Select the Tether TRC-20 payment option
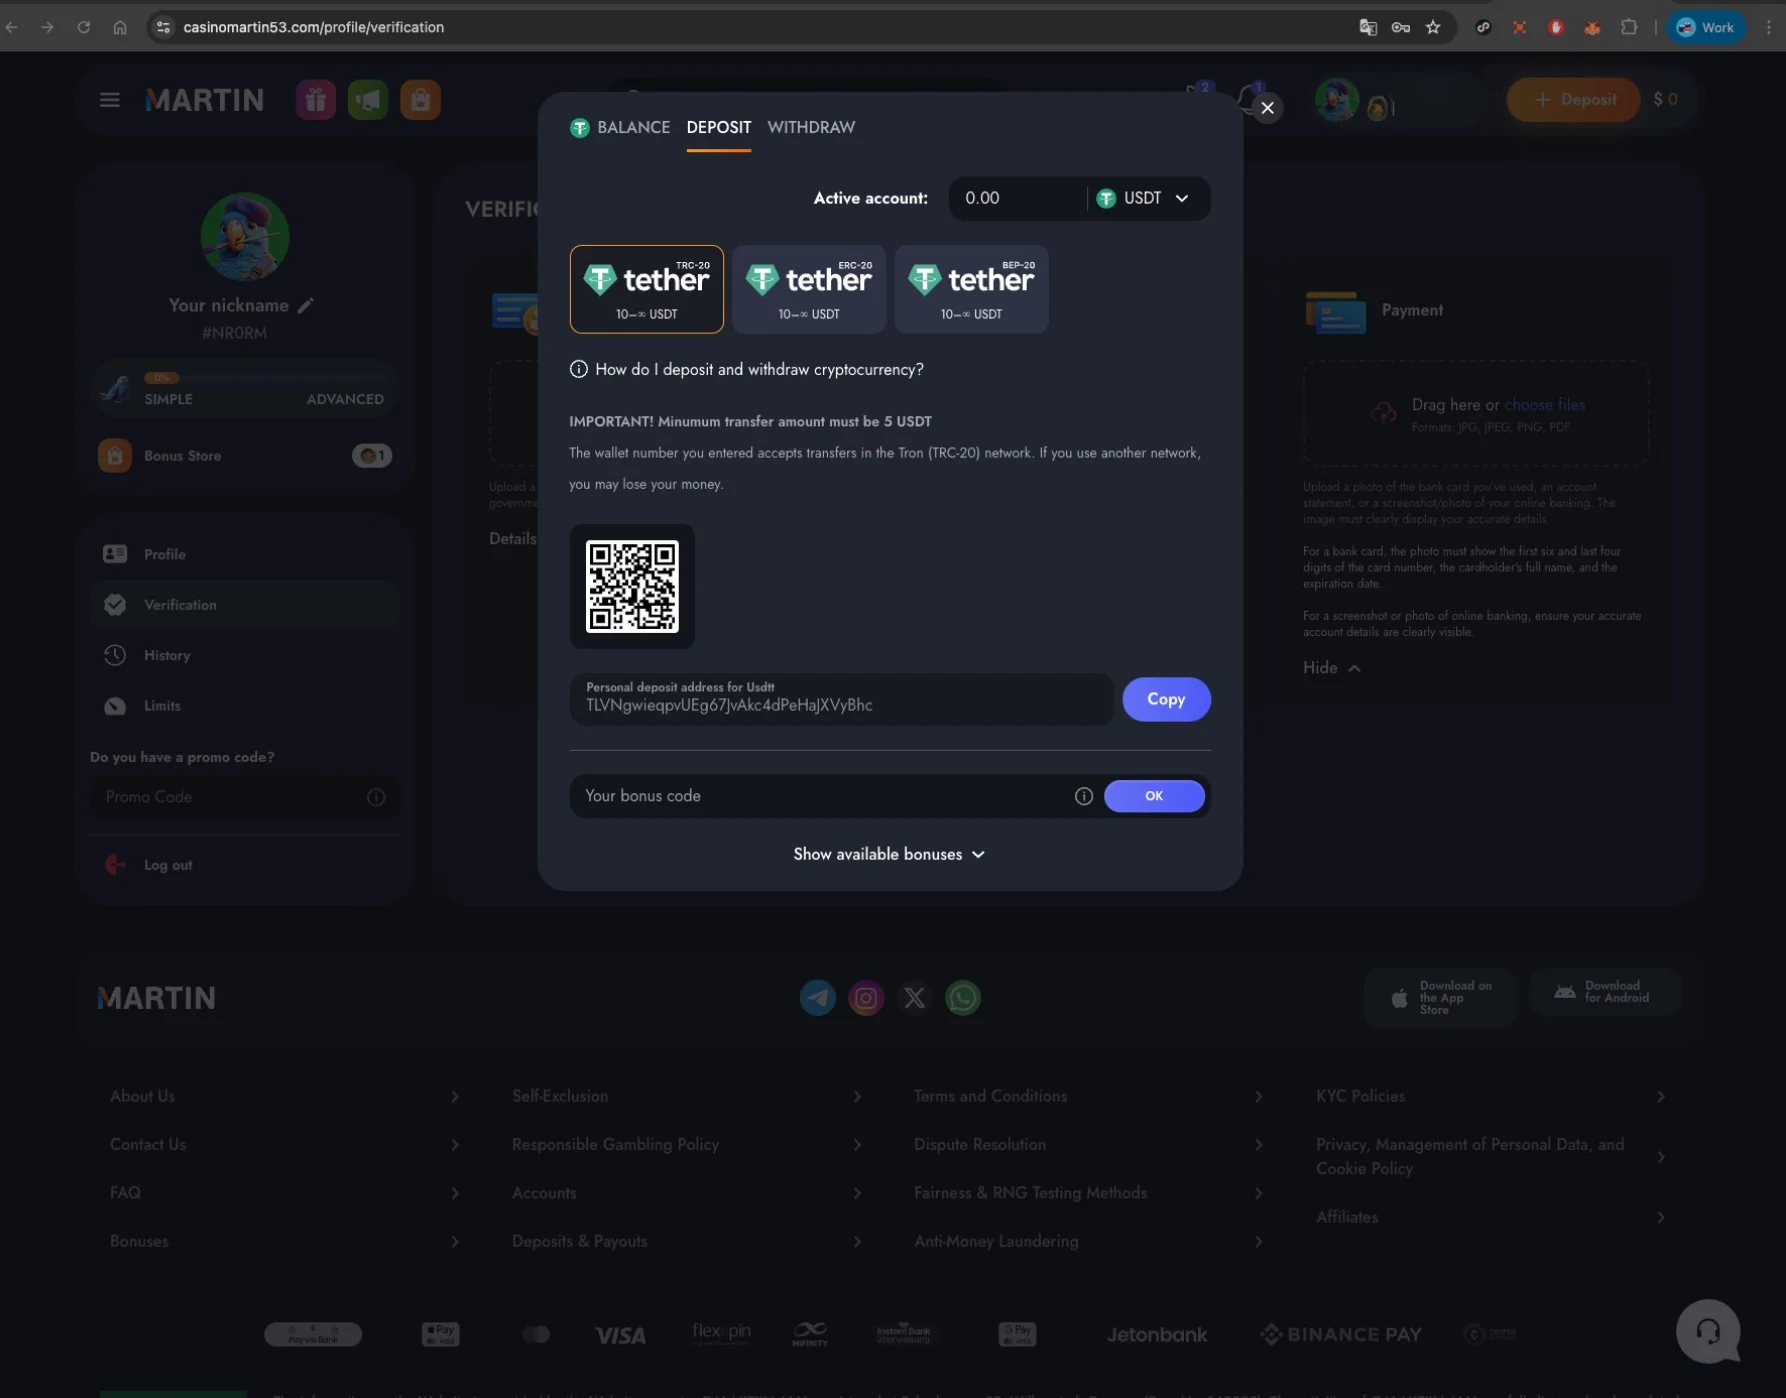This screenshot has width=1786, height=1398. 647,289
